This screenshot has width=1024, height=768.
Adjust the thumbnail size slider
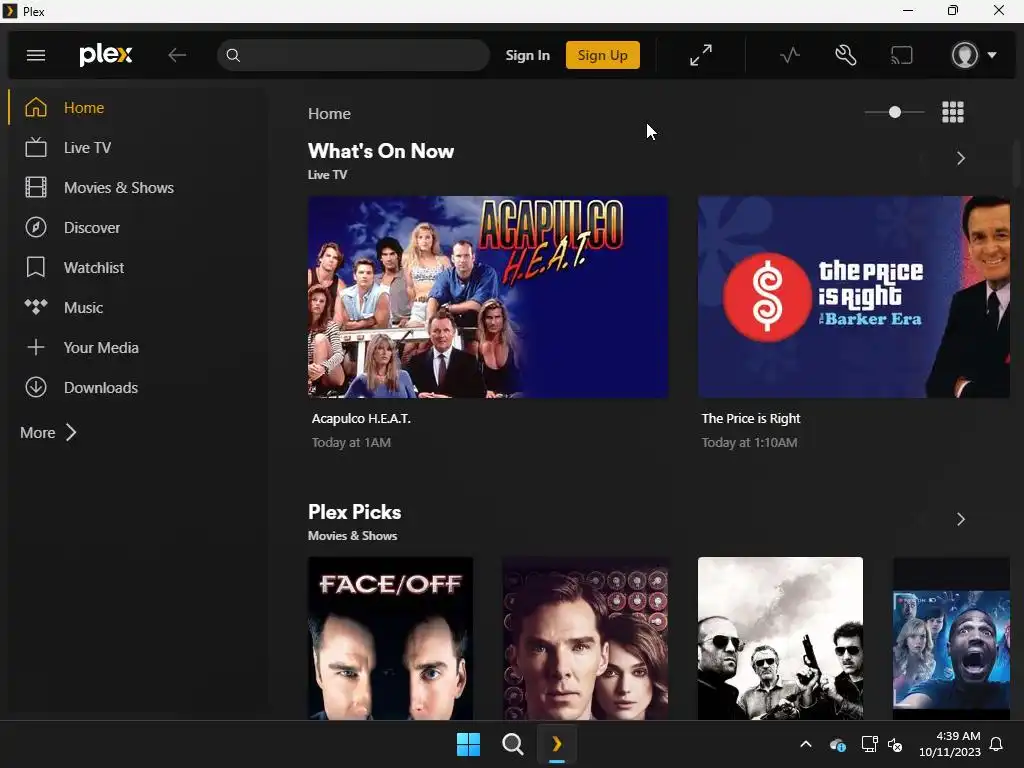point(894,112)
